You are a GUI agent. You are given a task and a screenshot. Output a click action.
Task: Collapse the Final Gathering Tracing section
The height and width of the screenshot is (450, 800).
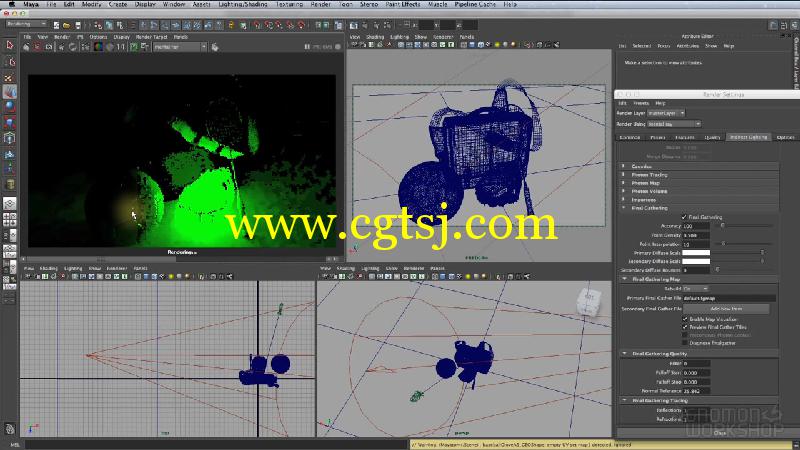624,401
